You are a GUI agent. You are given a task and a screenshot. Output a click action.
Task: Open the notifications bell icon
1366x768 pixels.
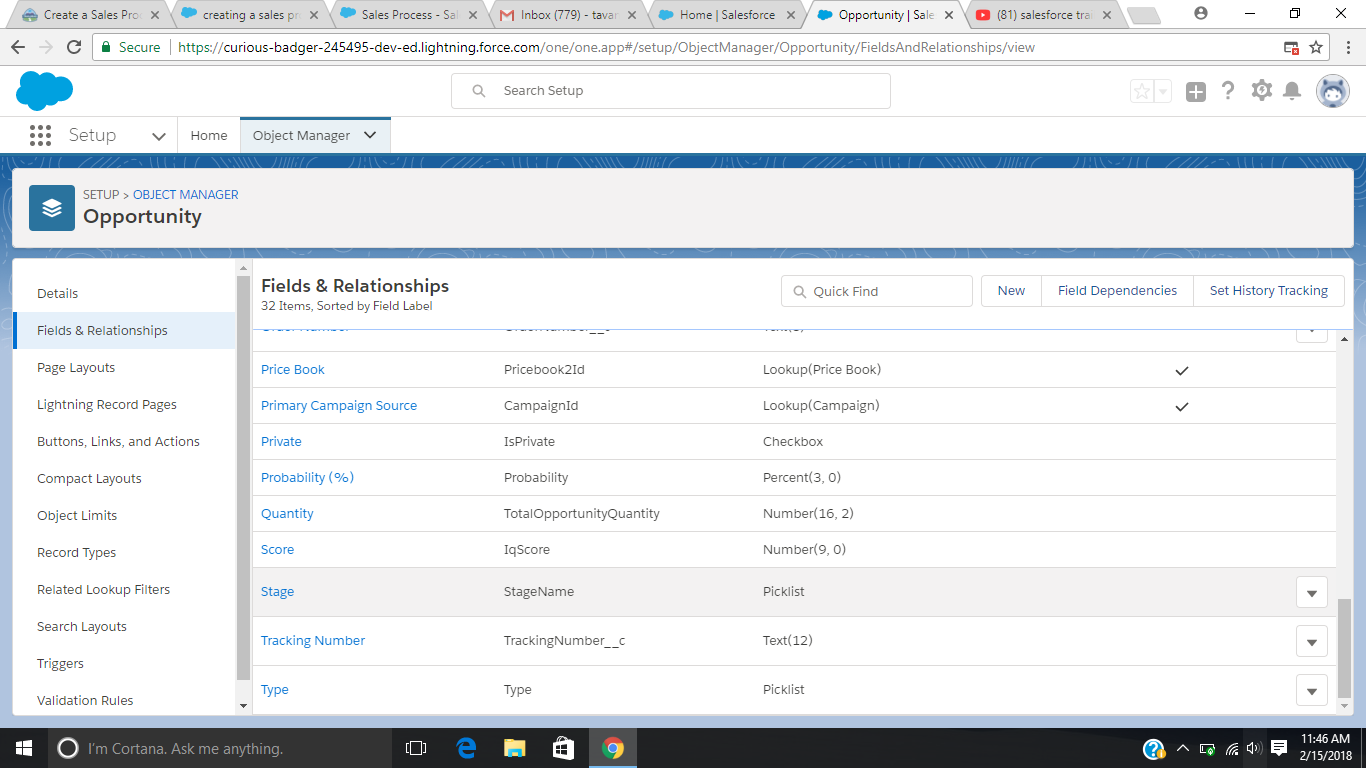[1292, 91]
